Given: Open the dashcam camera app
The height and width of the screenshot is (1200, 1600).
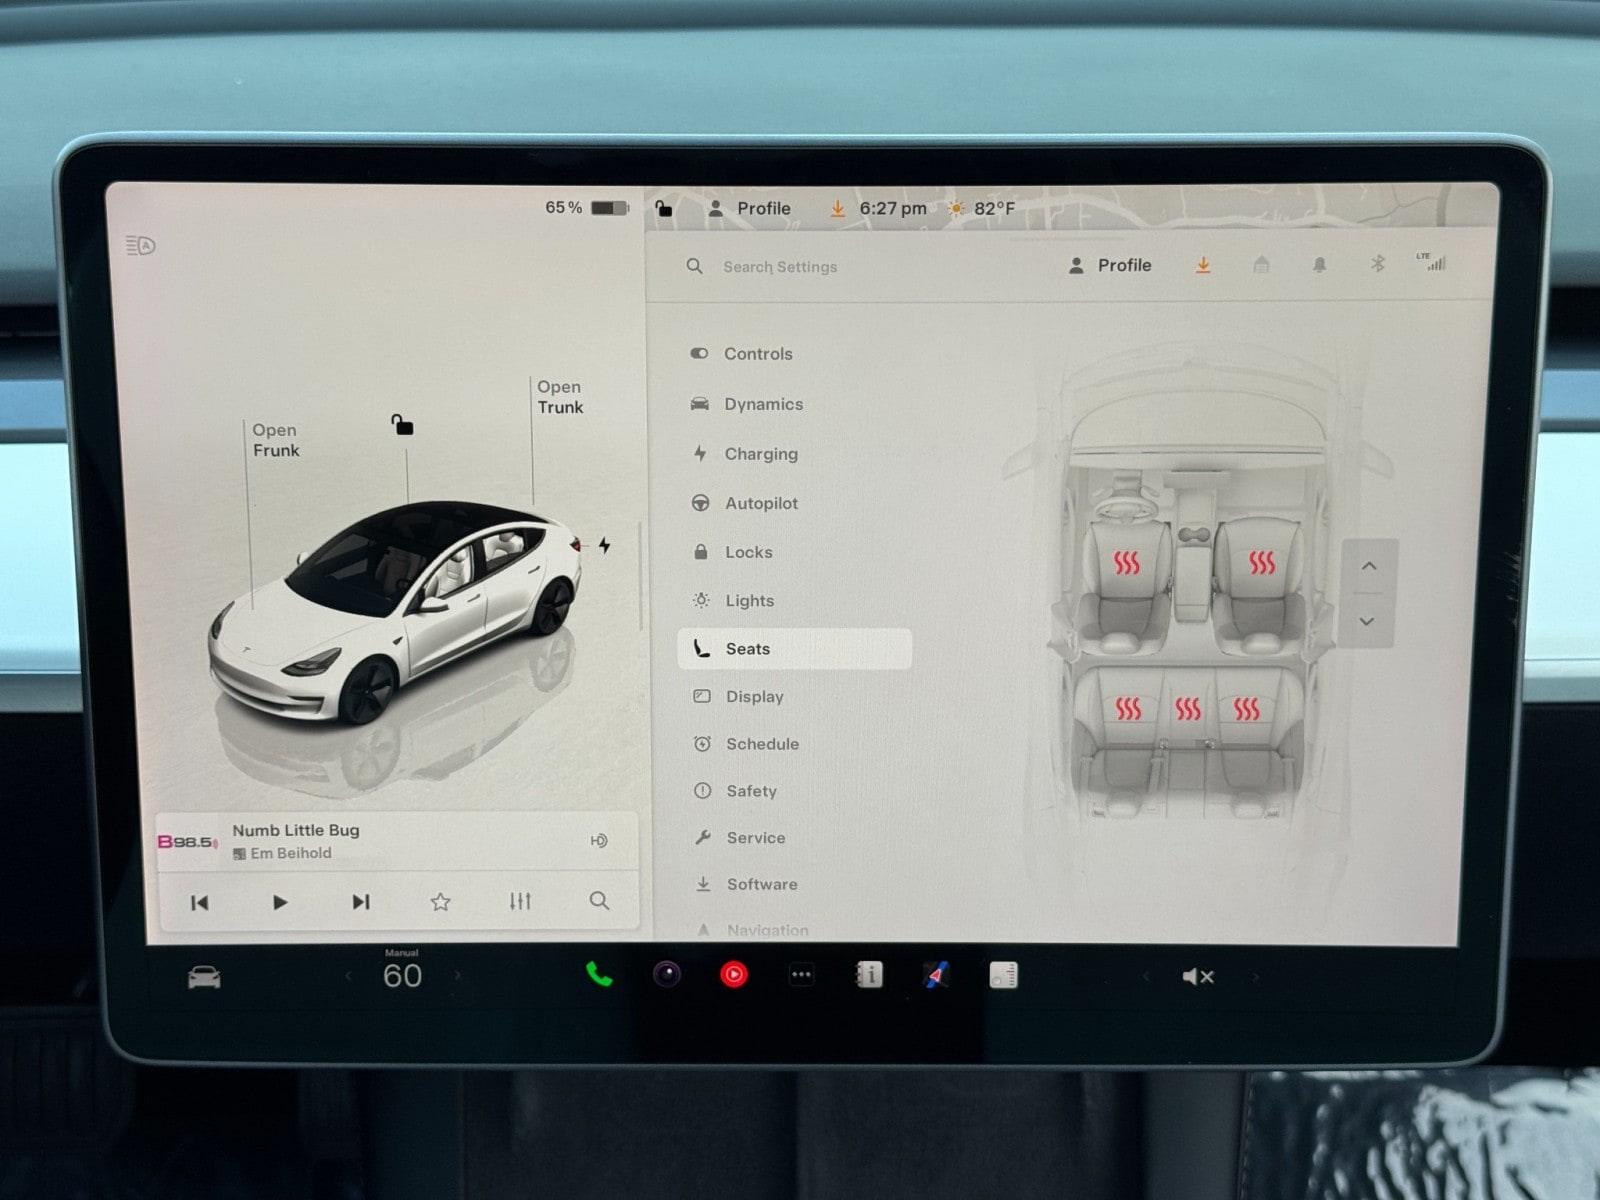Looking at the screenshot, I should pos(667,974).
